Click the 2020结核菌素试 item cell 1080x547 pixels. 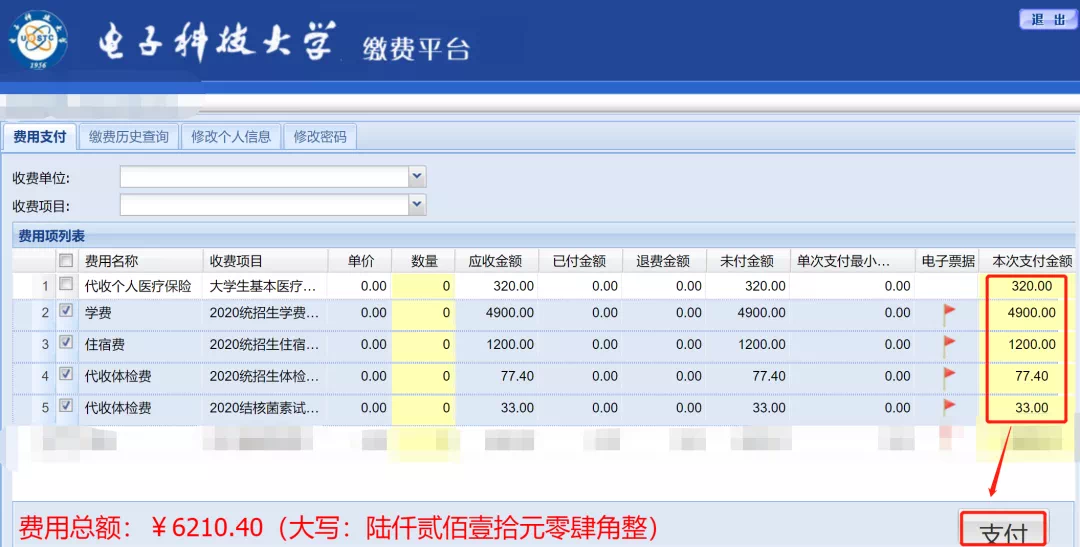tap(265, 408)
